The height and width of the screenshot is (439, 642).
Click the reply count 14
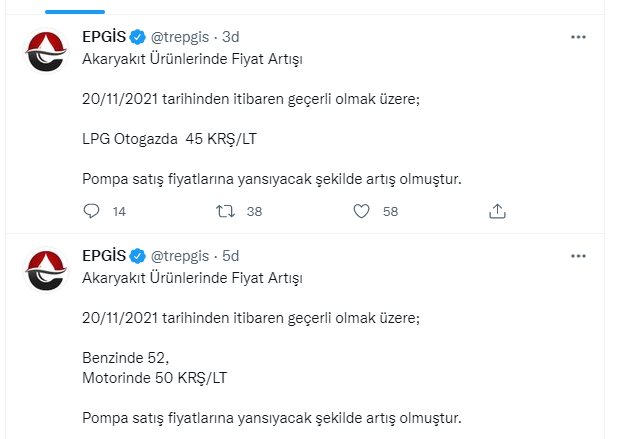point(119,212)
